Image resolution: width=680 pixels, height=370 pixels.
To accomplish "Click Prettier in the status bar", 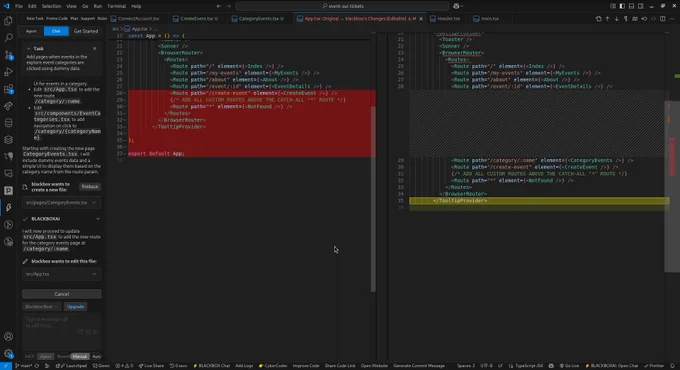I will point(654,366).
